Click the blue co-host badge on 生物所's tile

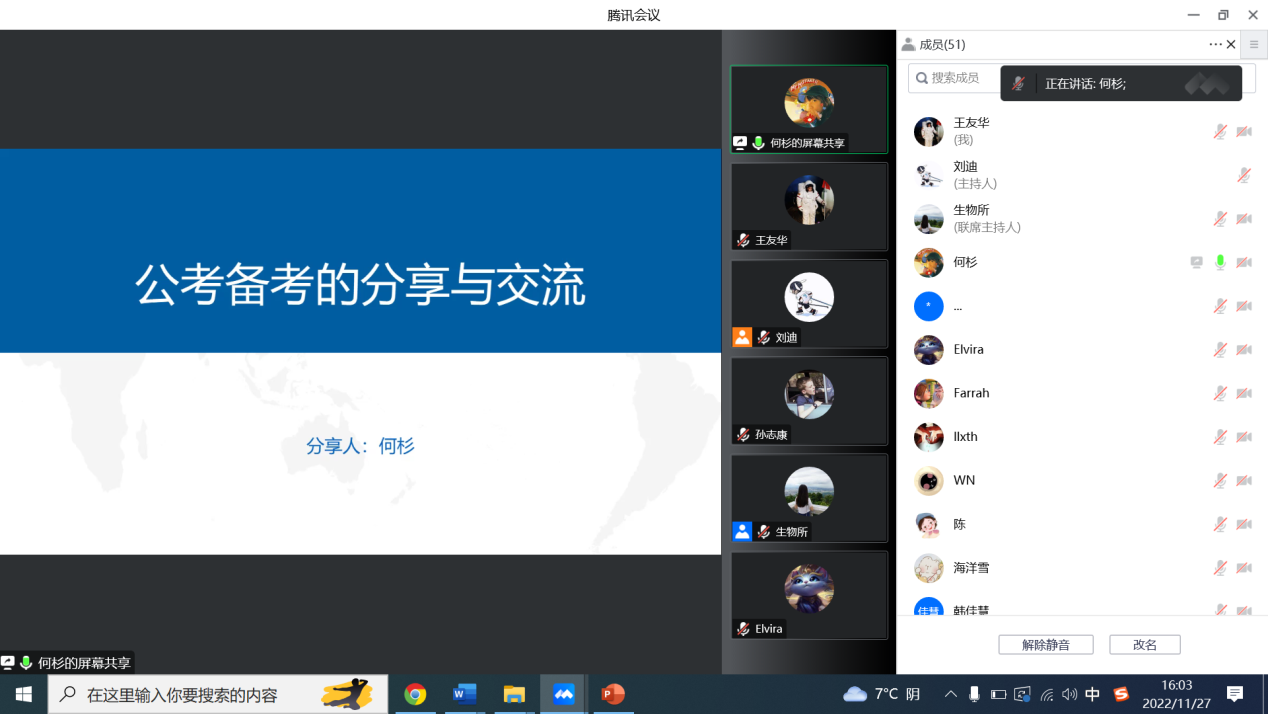pos(742,531)
